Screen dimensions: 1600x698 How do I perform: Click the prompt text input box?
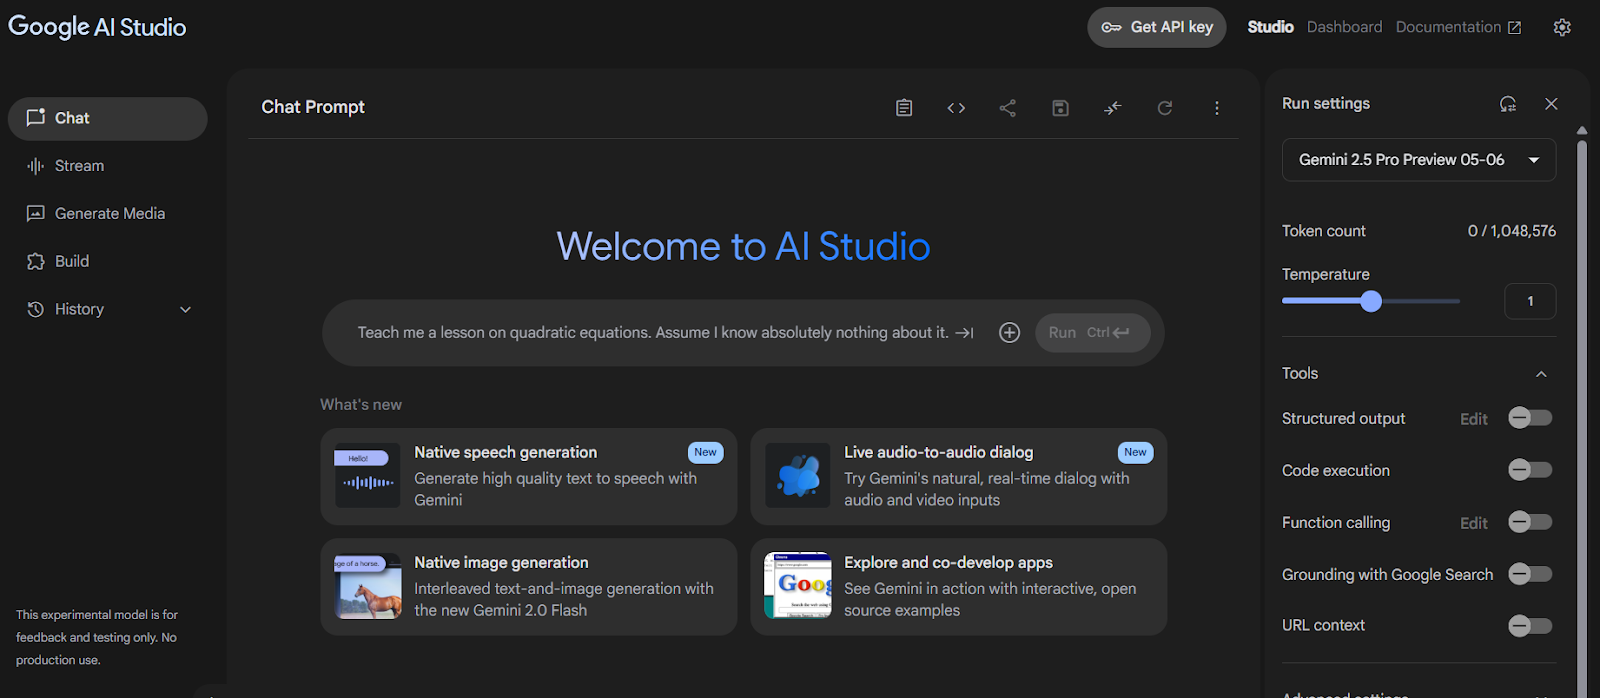[x=653, y=333]
